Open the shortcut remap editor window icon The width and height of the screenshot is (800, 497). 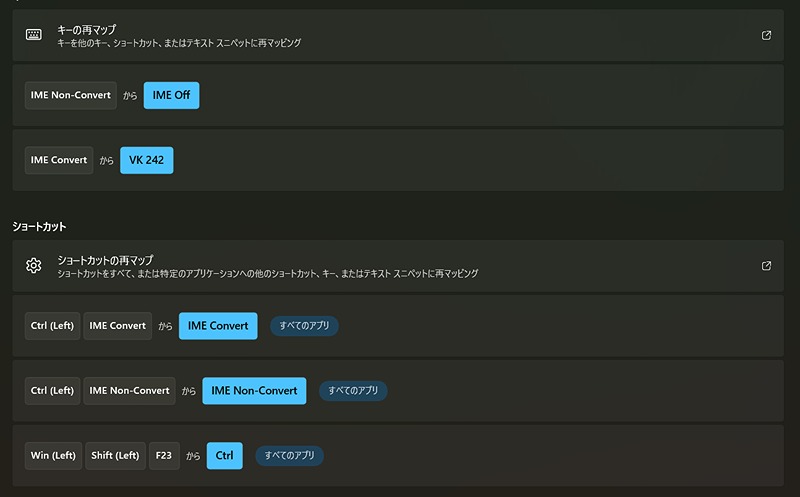pyautogui.click(x=766, y=266)
